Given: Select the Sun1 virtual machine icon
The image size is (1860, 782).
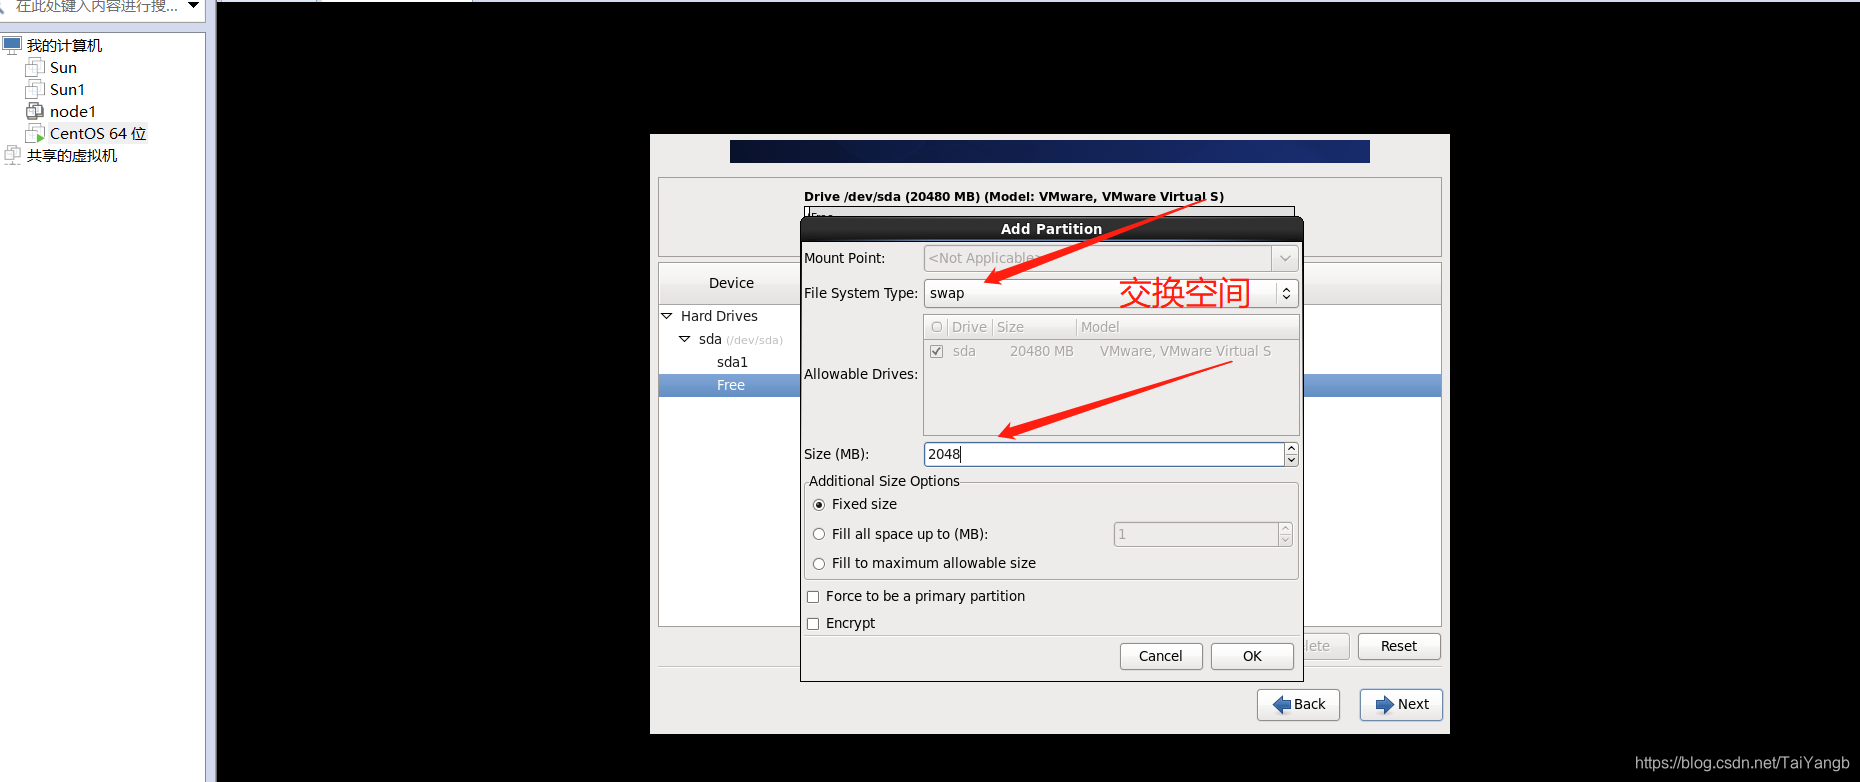Looking at the screenshot, I should point(35,90).
